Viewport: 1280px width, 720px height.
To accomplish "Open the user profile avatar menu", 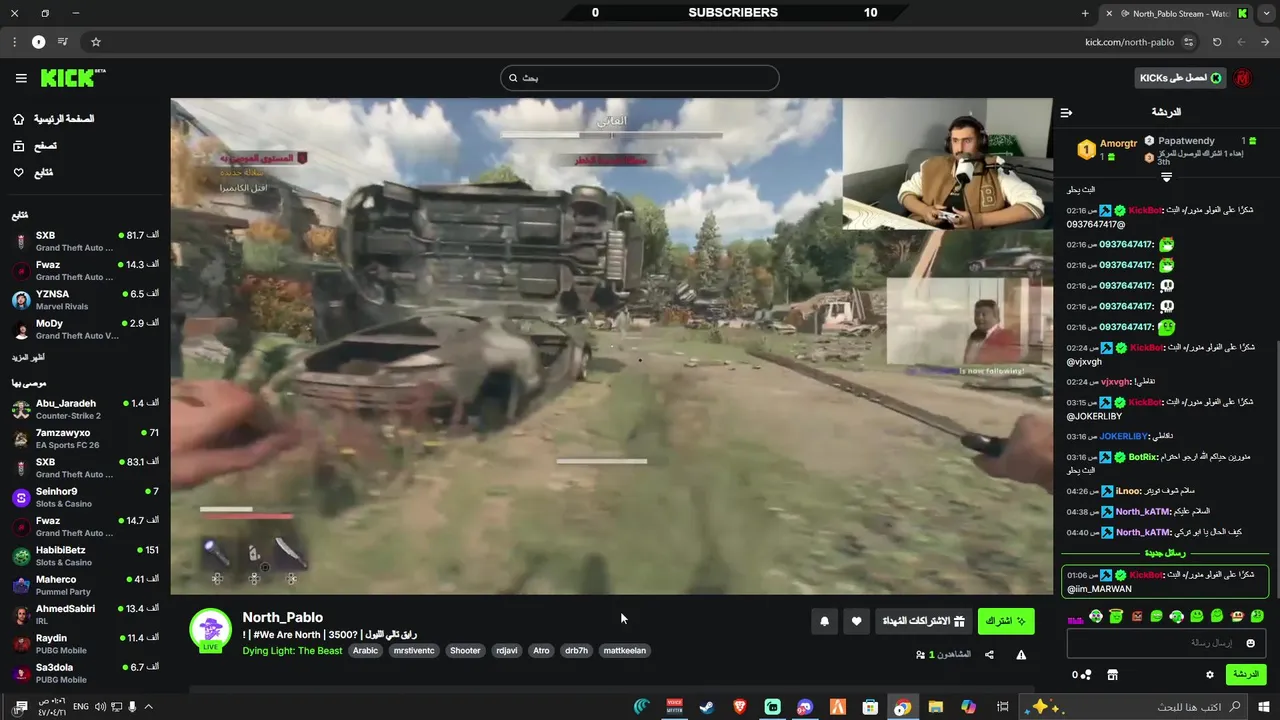I will click(1243, 78).
